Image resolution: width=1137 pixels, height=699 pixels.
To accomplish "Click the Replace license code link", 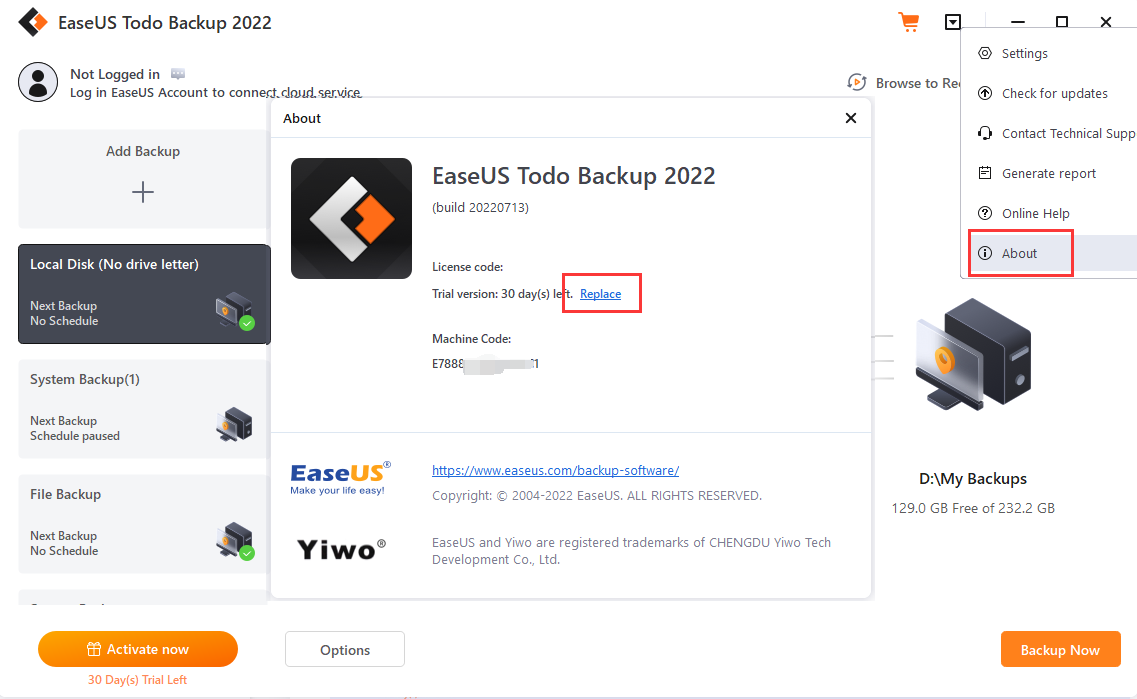I will tap(600, 294).
